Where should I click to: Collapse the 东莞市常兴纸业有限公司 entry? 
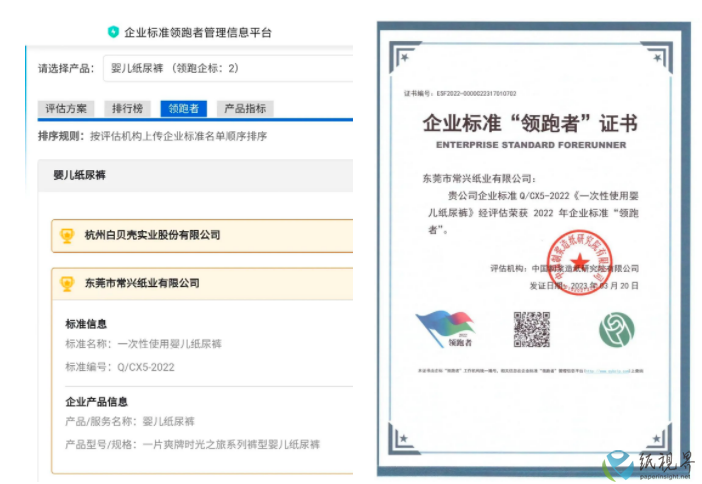pos(202,283)
